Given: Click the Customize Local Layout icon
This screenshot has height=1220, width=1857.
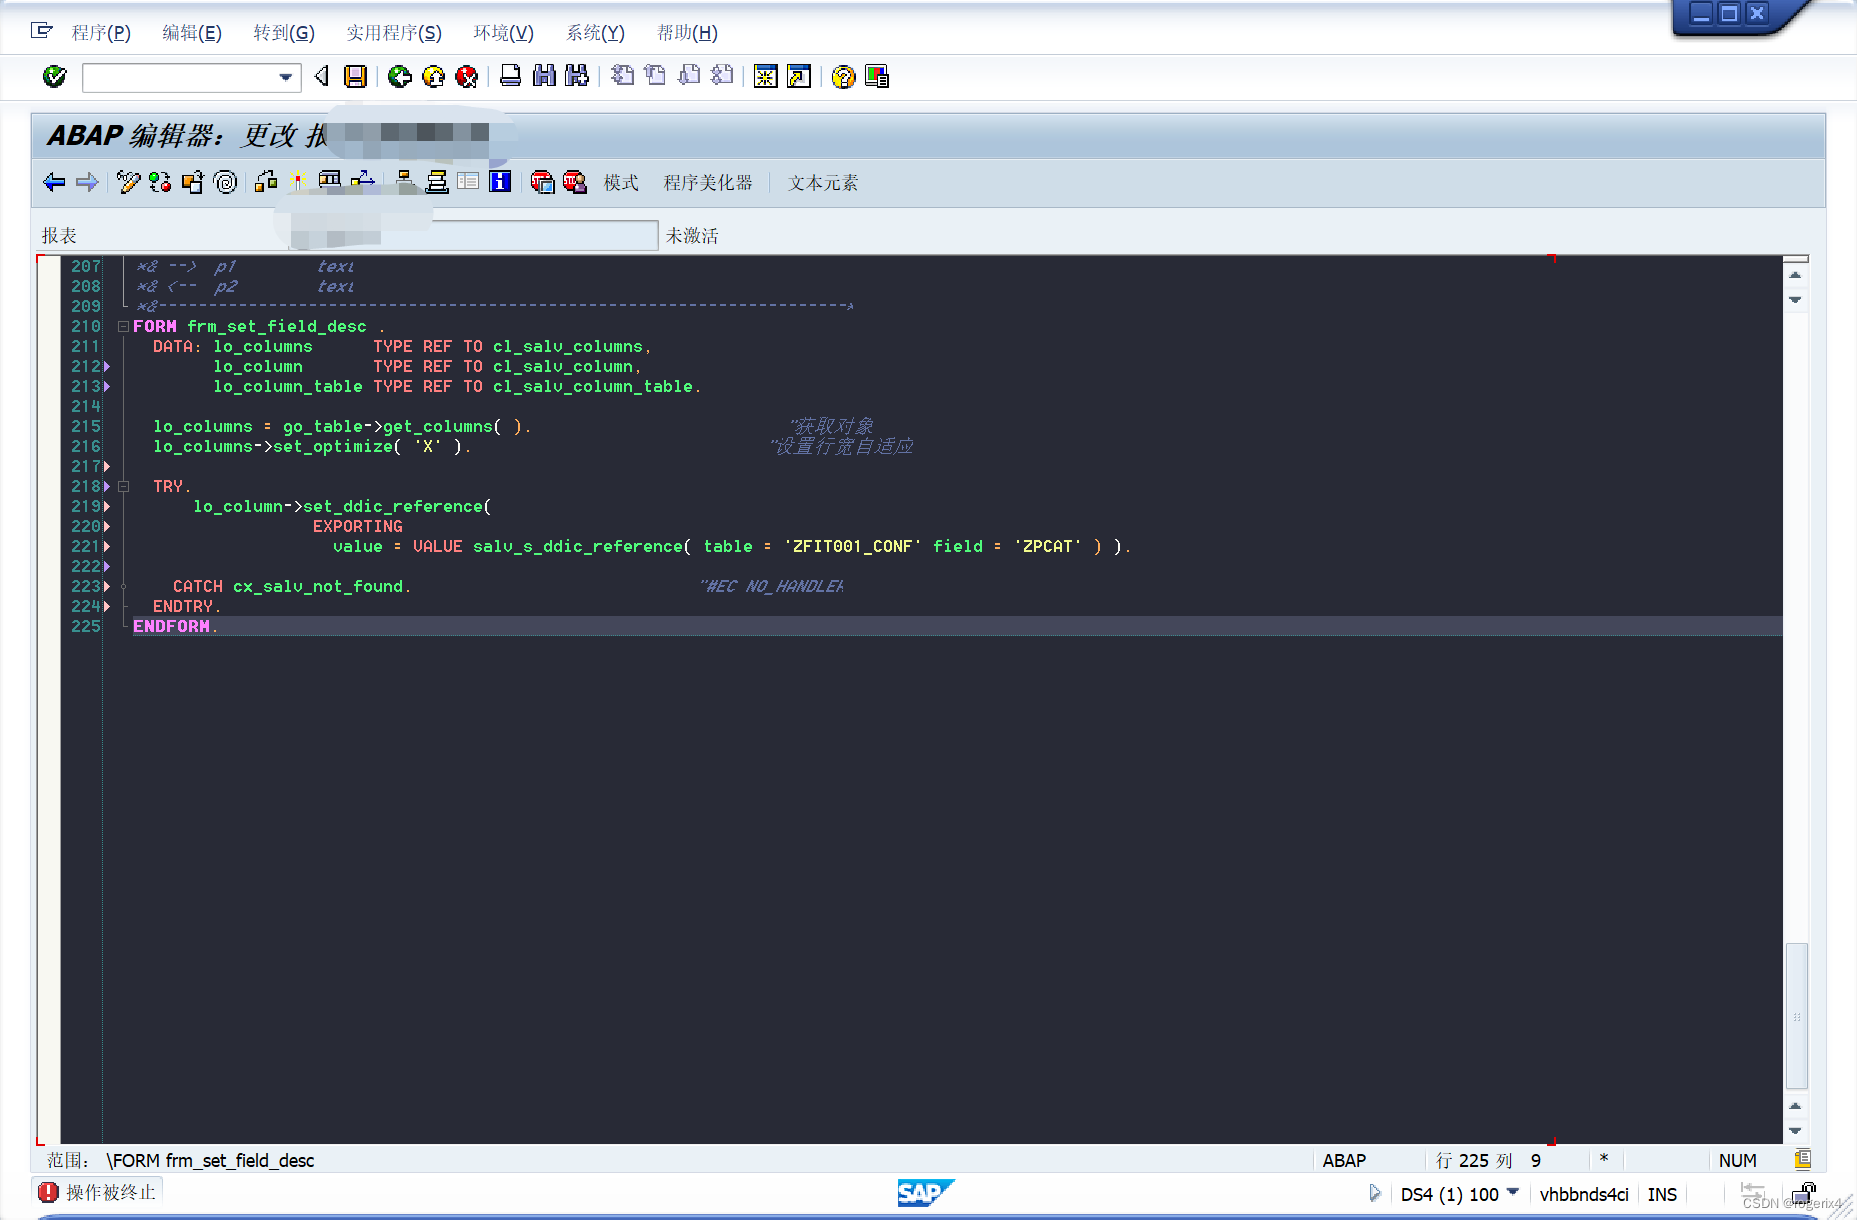Looking at the screenshot, I should pos(877,77).
